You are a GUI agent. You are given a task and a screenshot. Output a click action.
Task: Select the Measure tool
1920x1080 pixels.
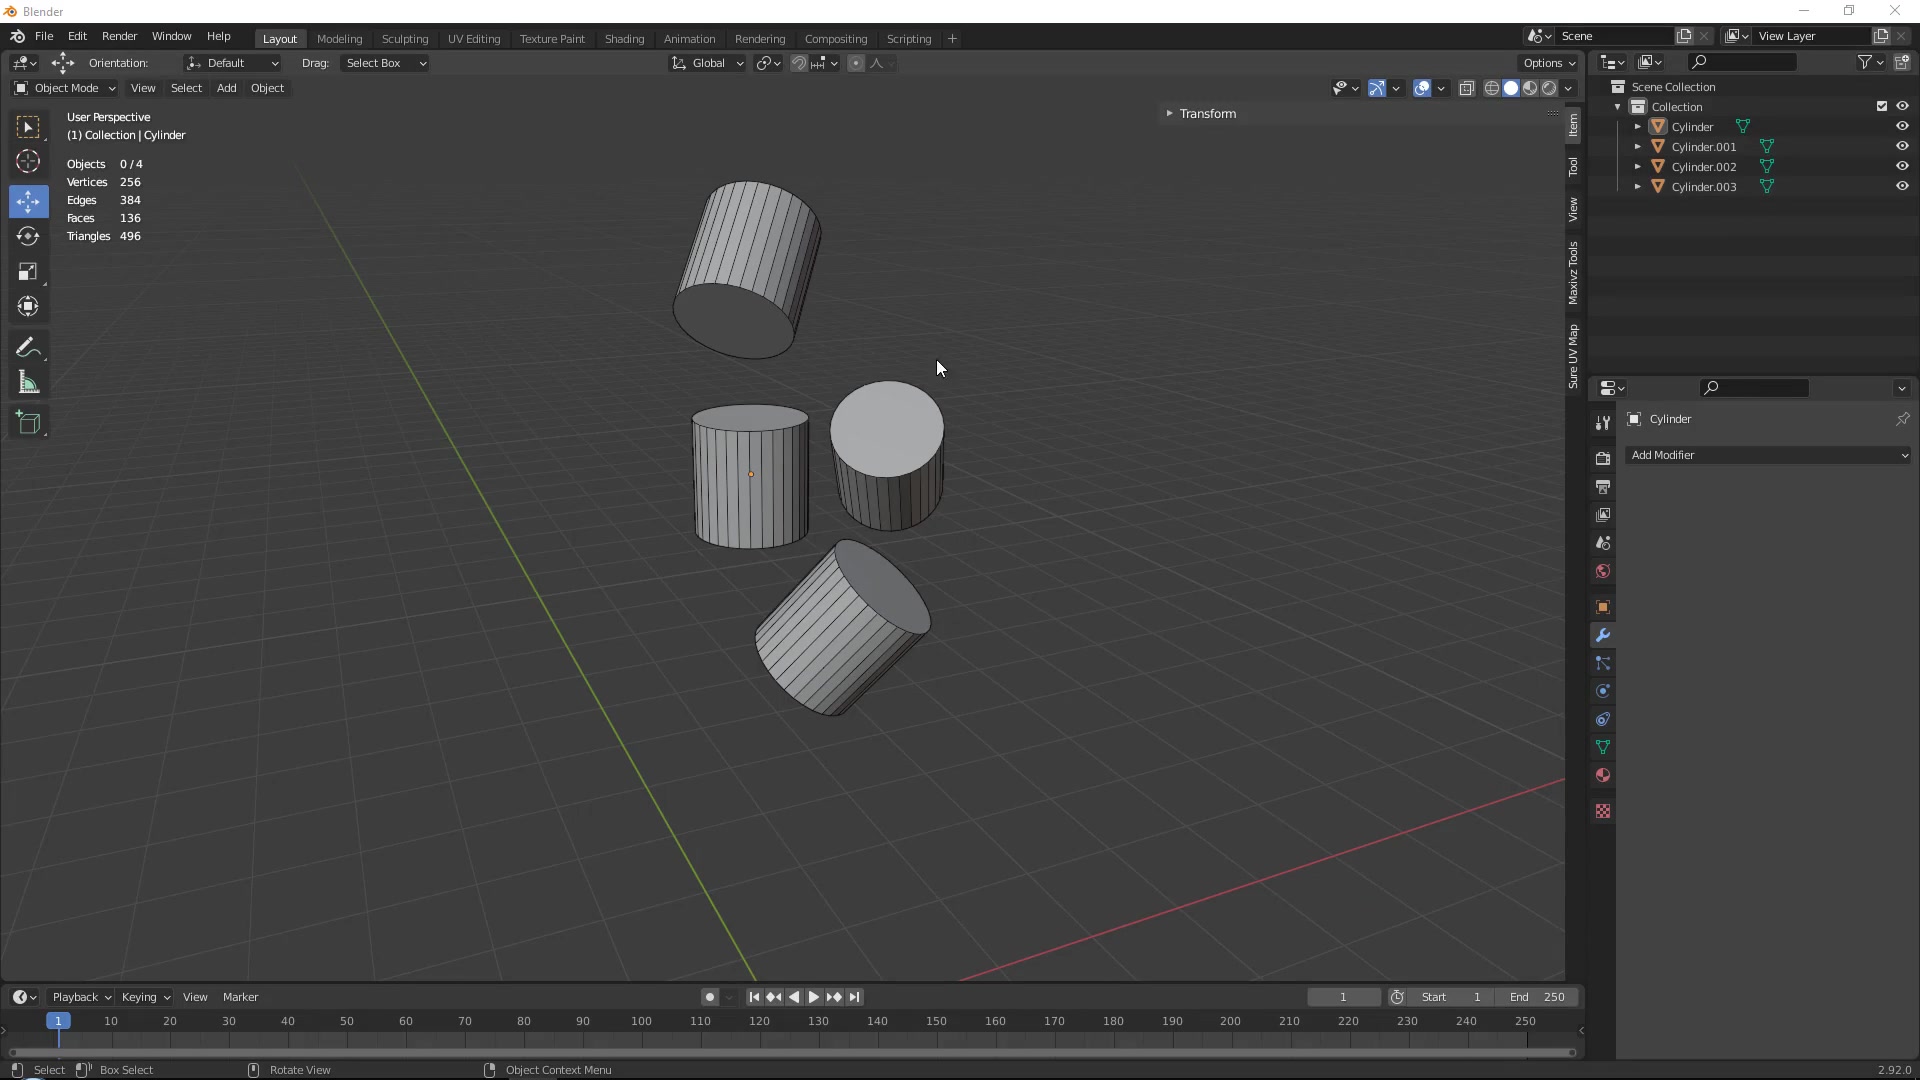click(x=28, y=383)
